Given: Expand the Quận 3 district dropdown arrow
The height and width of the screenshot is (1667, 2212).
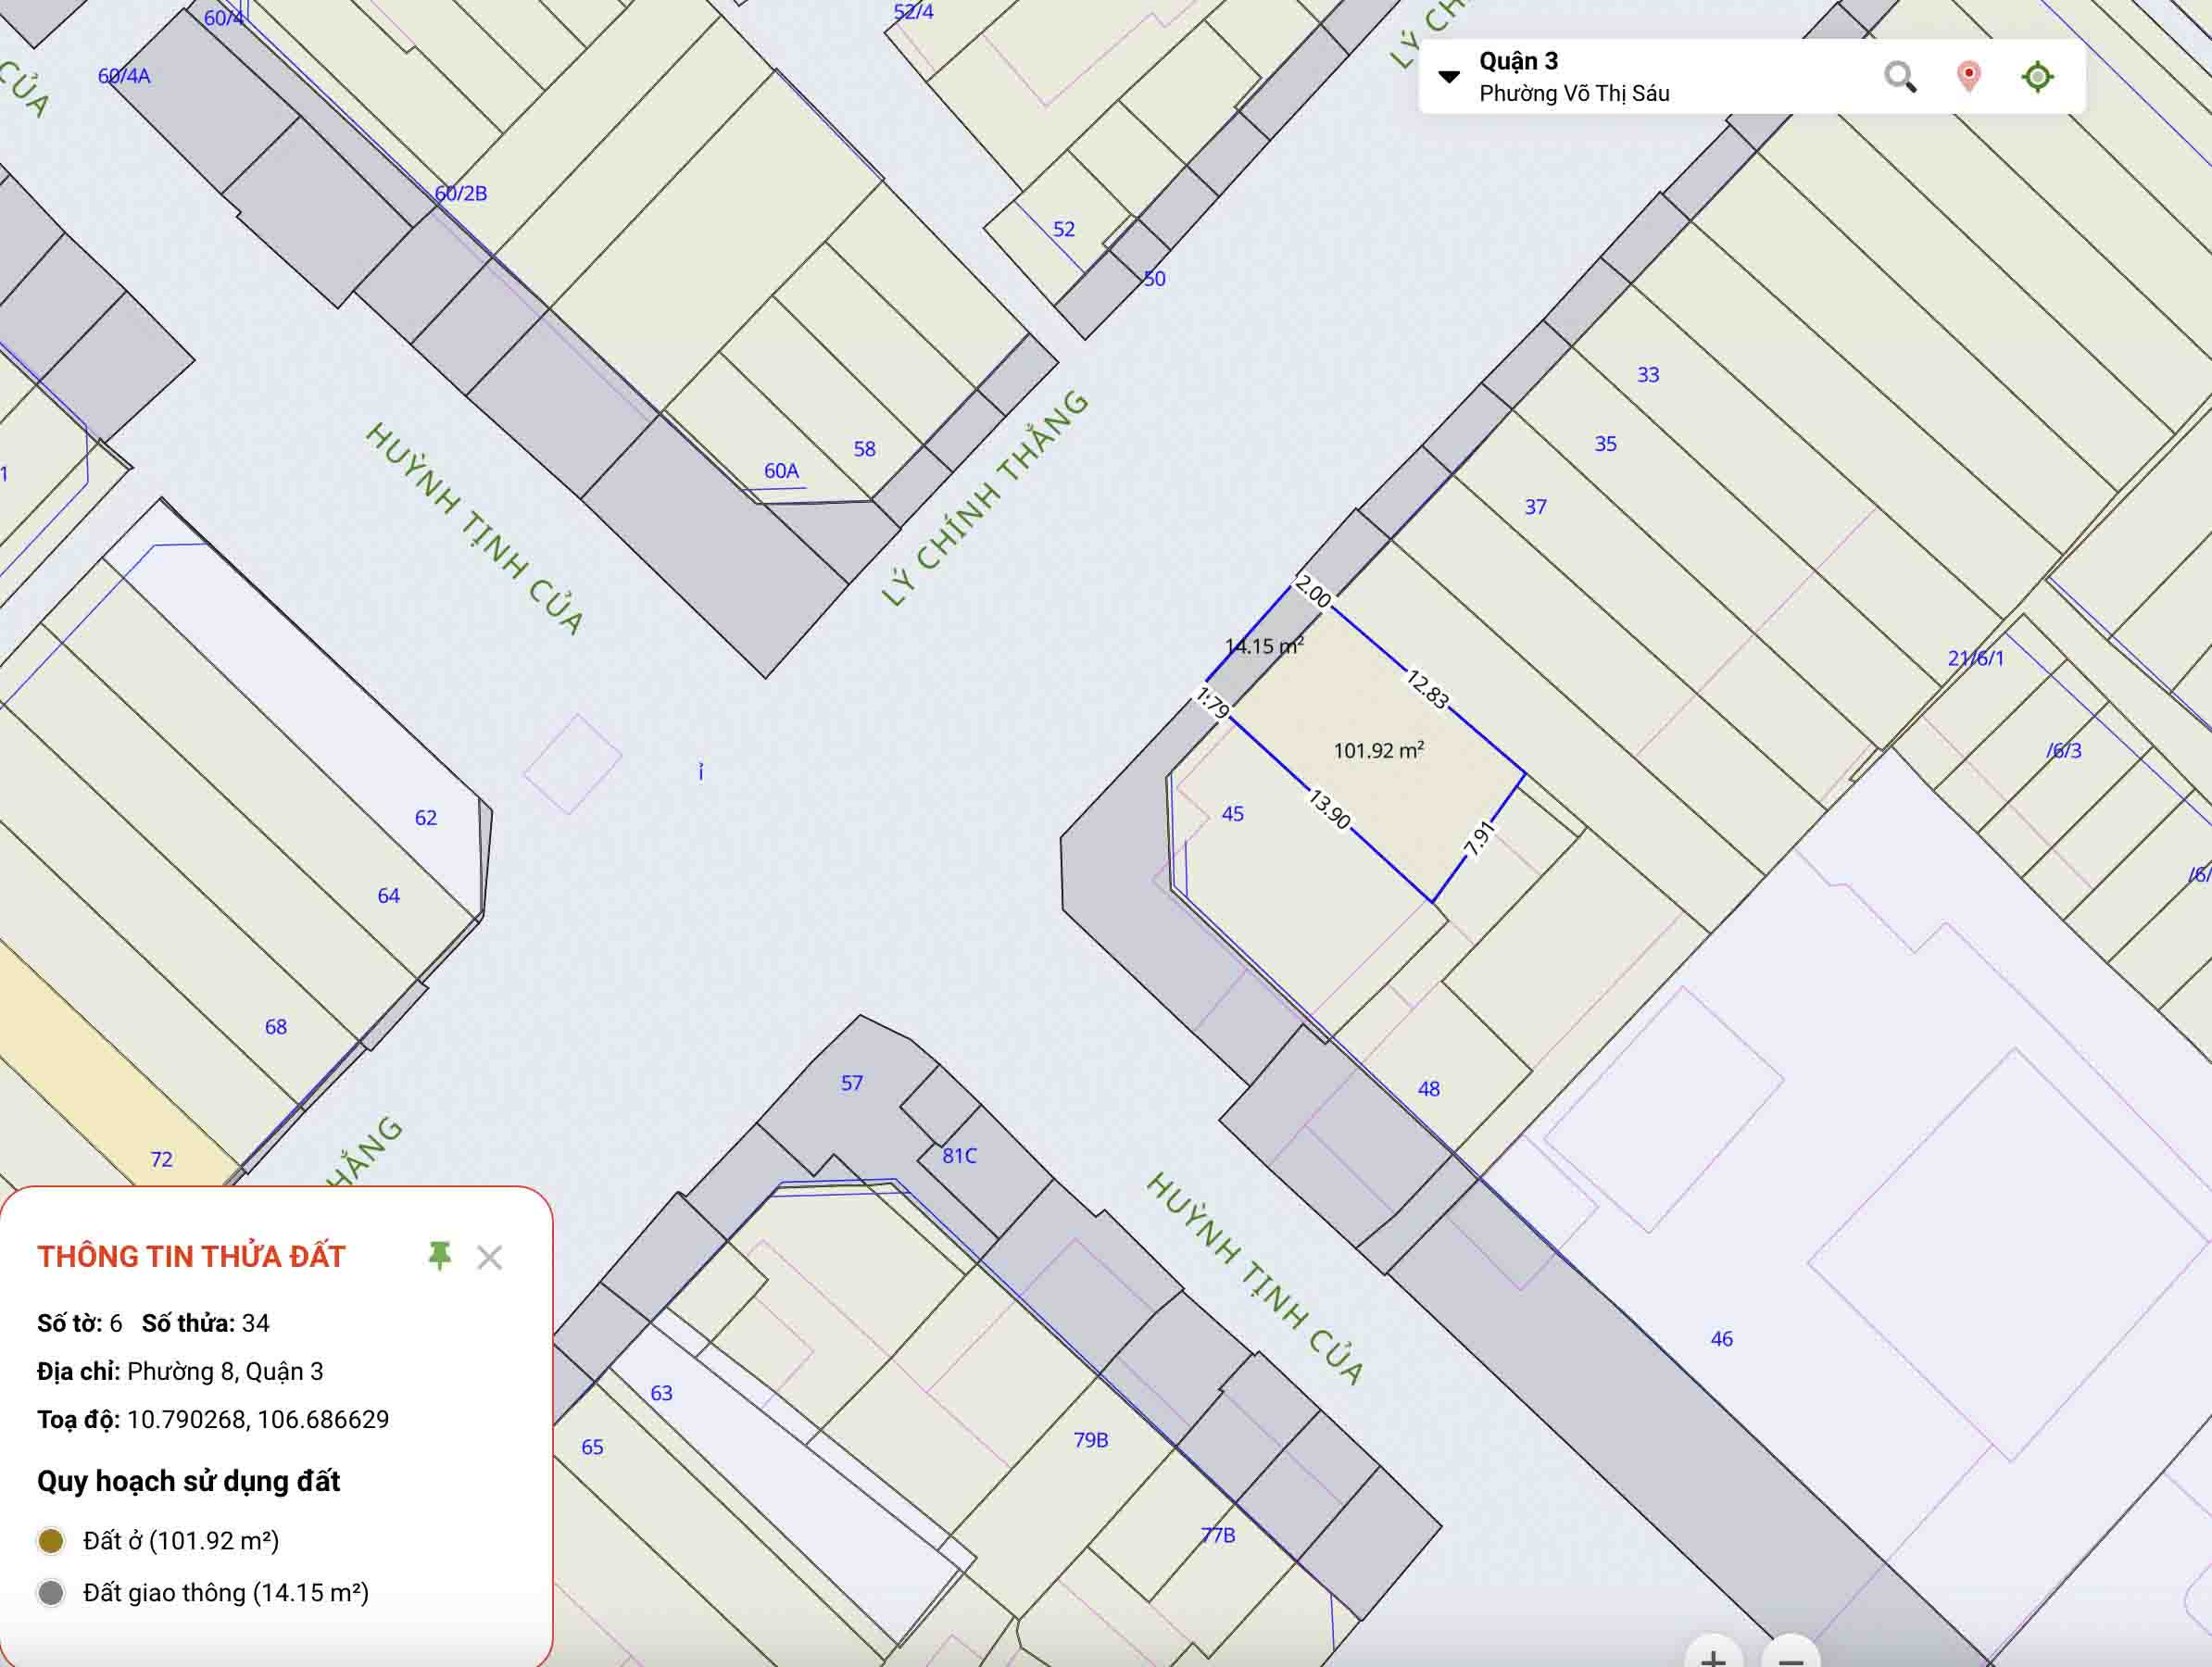Looking at the screenshot, I should click(x=1448, y=76).
